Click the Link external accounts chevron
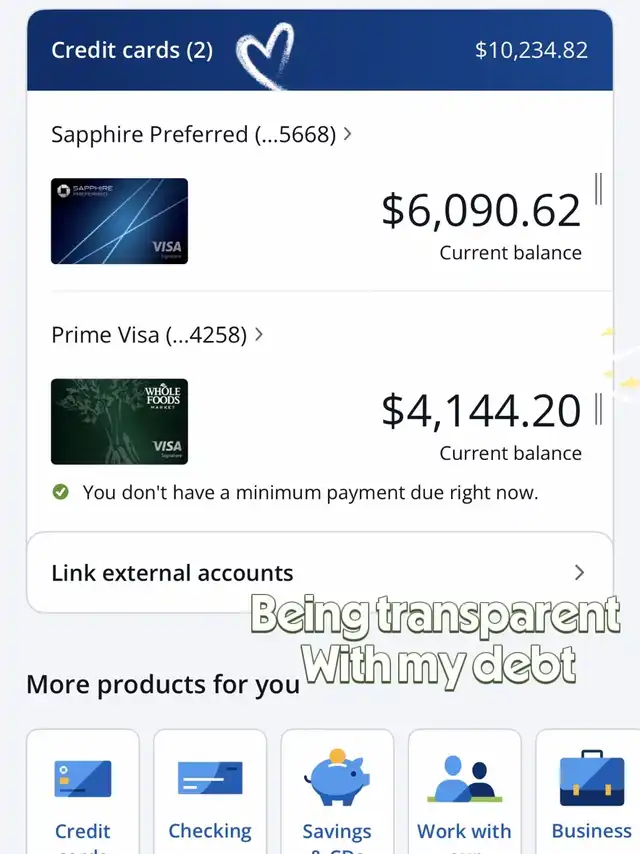The width and height of the screenshot is (640, 854). coord(579,573)
